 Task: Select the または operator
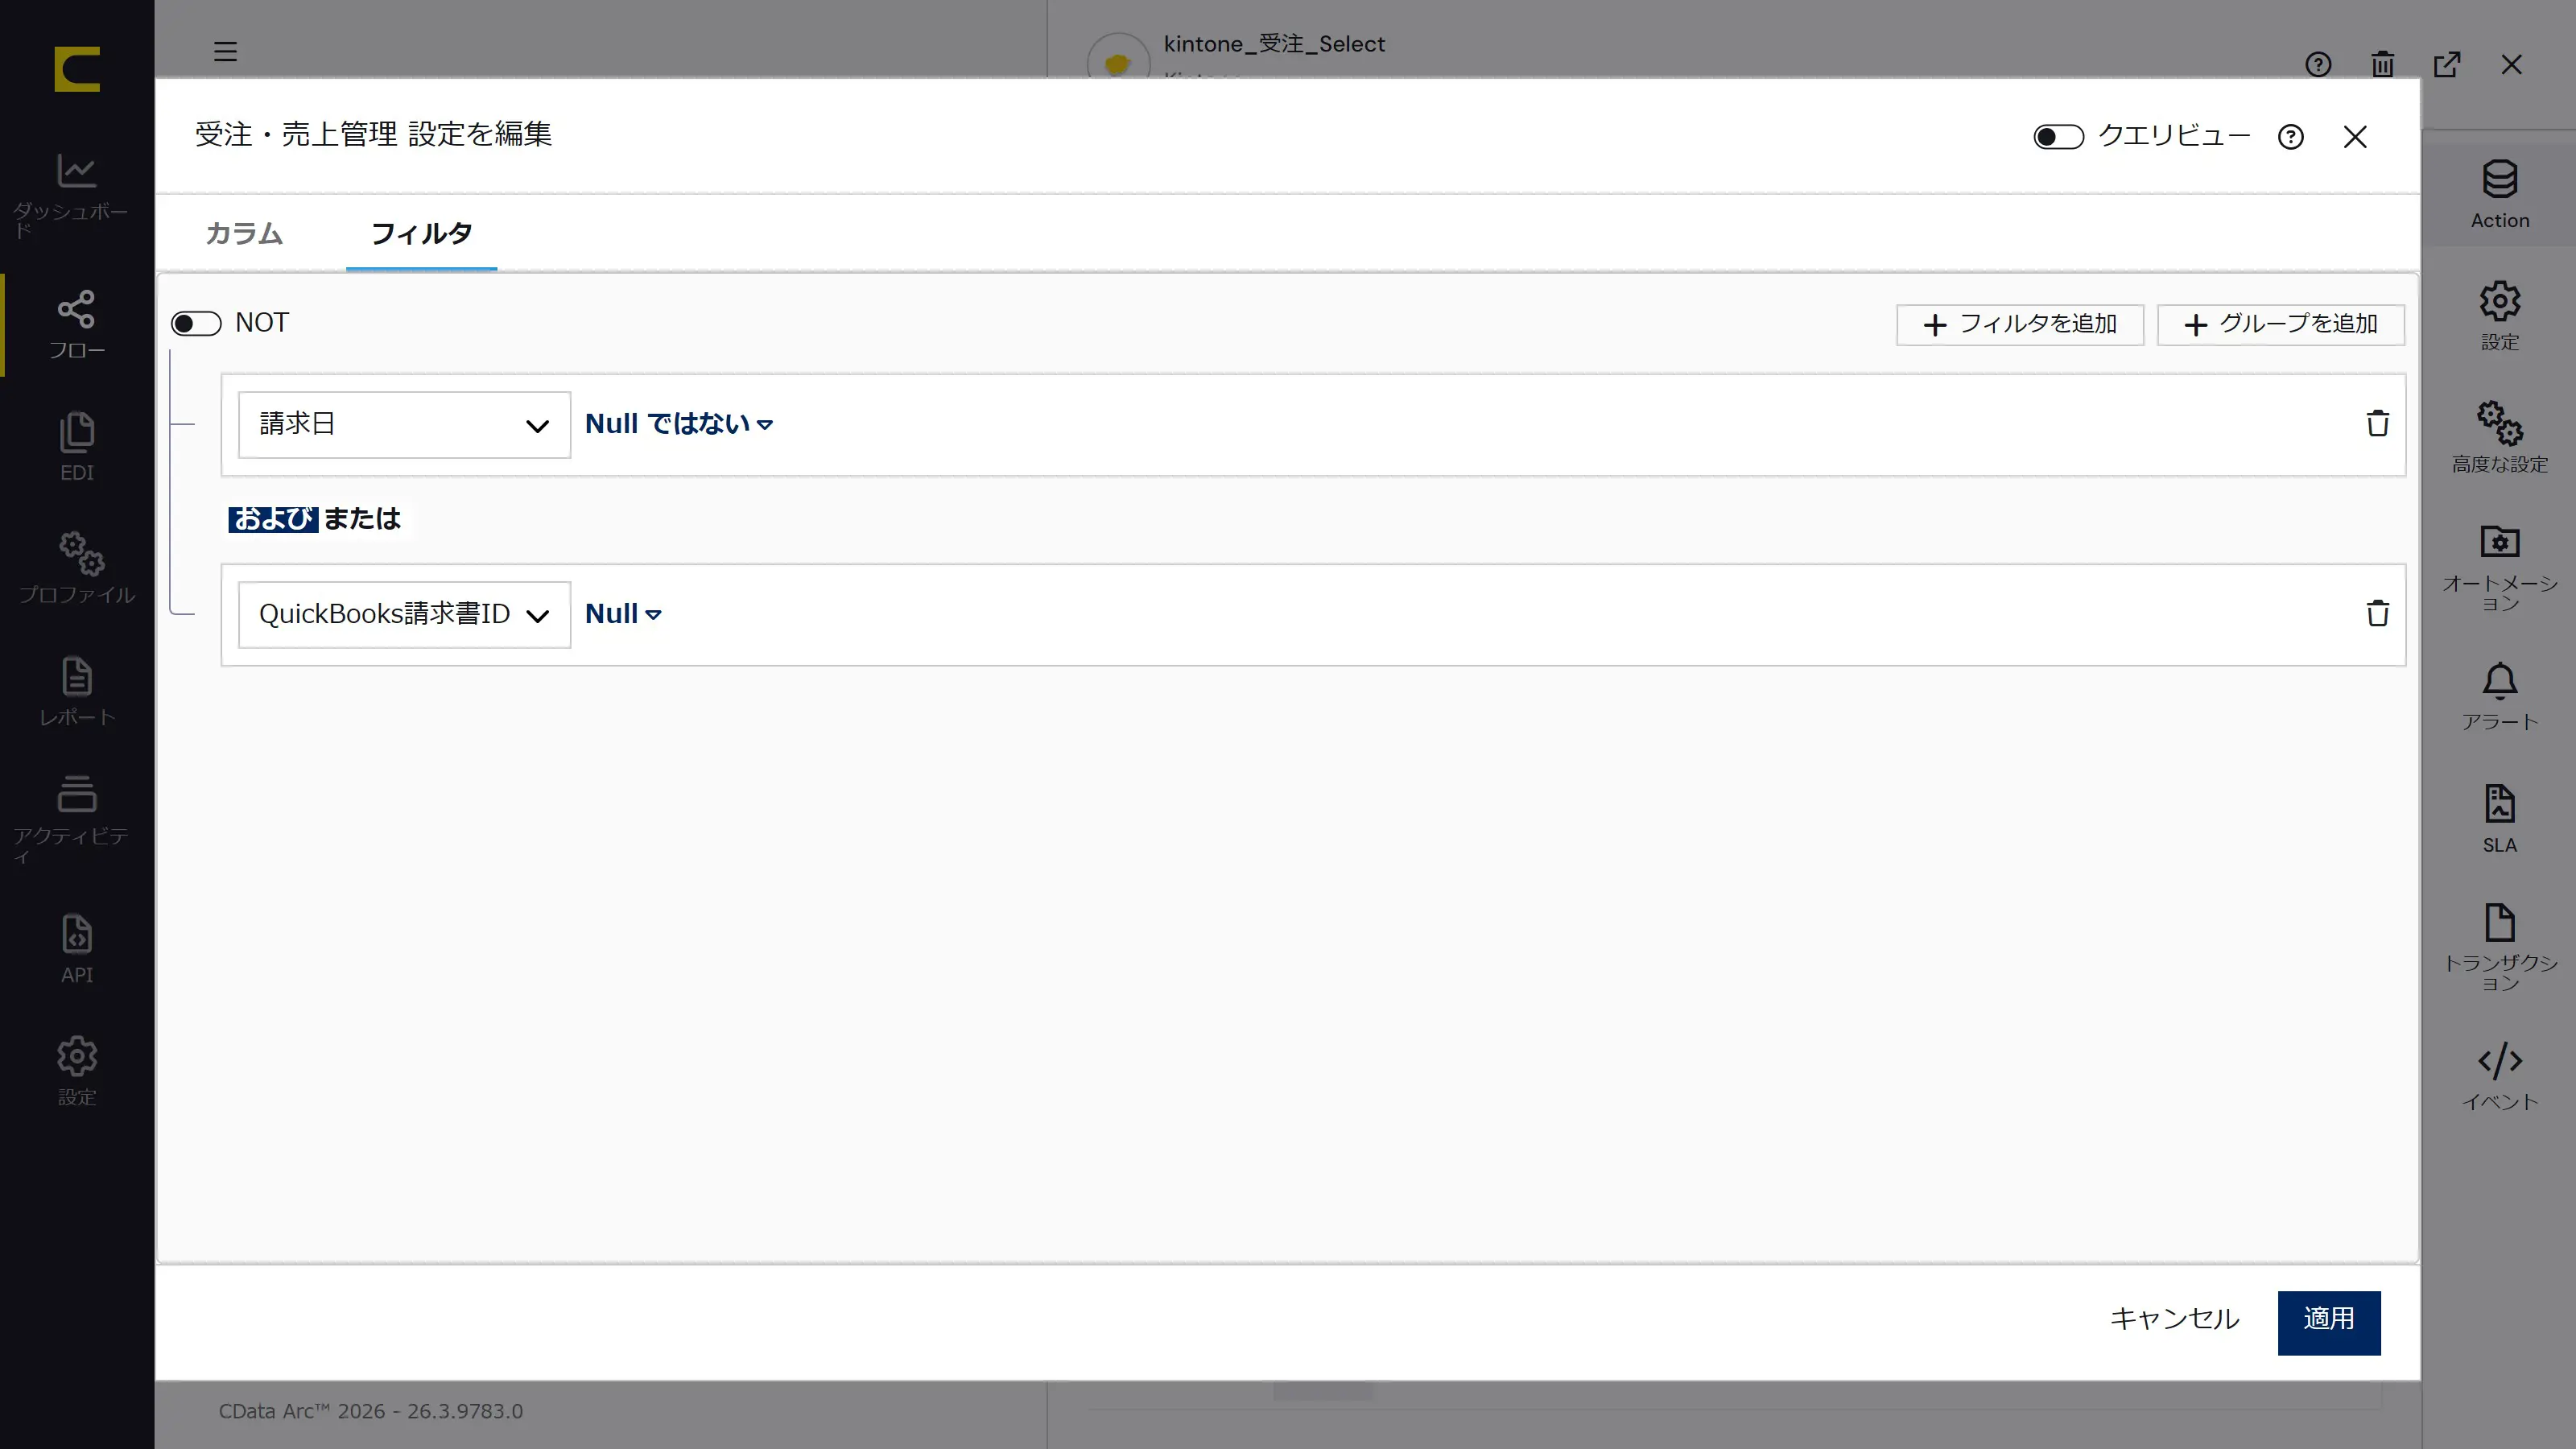[x=362, y=519]
